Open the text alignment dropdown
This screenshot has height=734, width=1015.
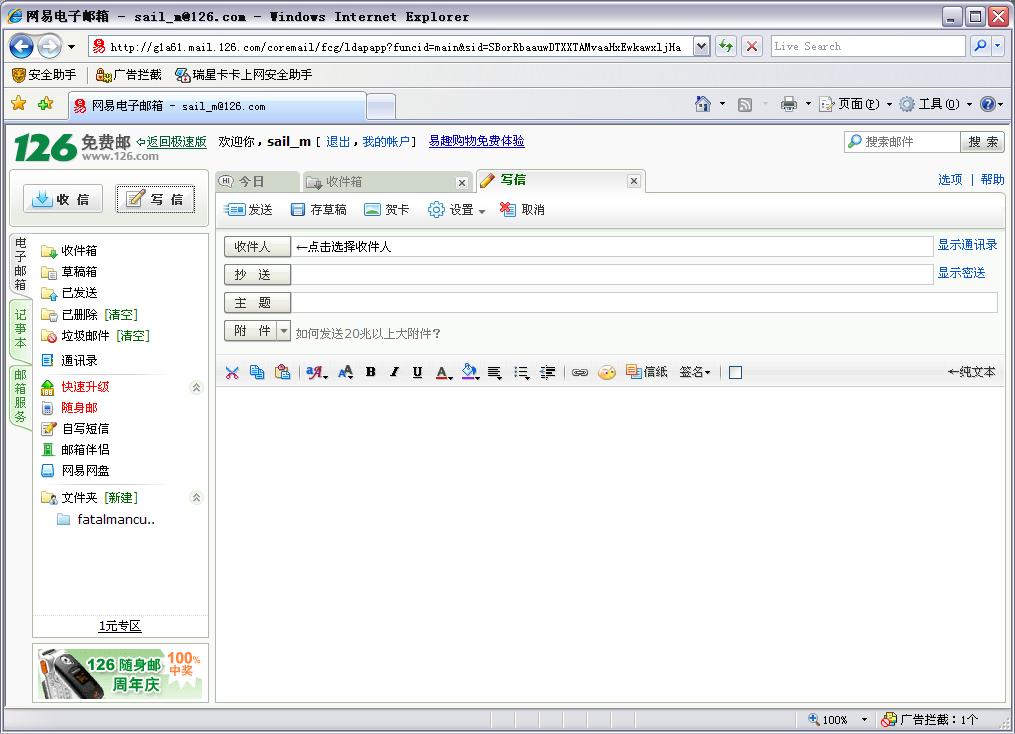coord(495,372)
